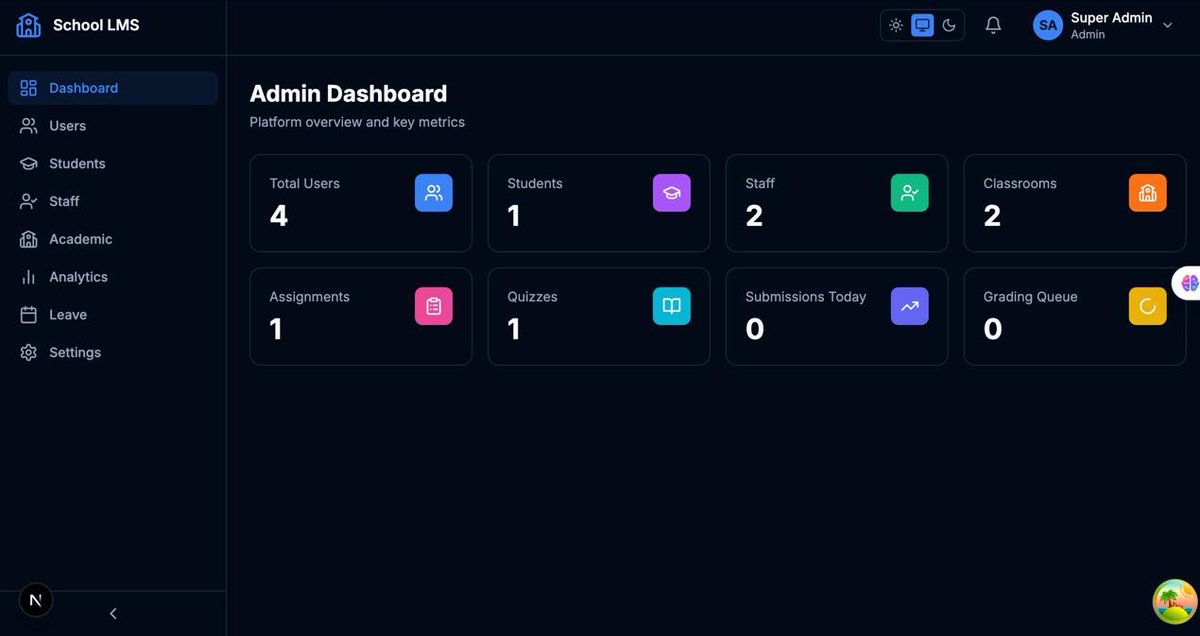Image resolution: width=1200 pixels, height=636 pixels.
Task: Click the Total Users count 4
Action: pos(279,215)
